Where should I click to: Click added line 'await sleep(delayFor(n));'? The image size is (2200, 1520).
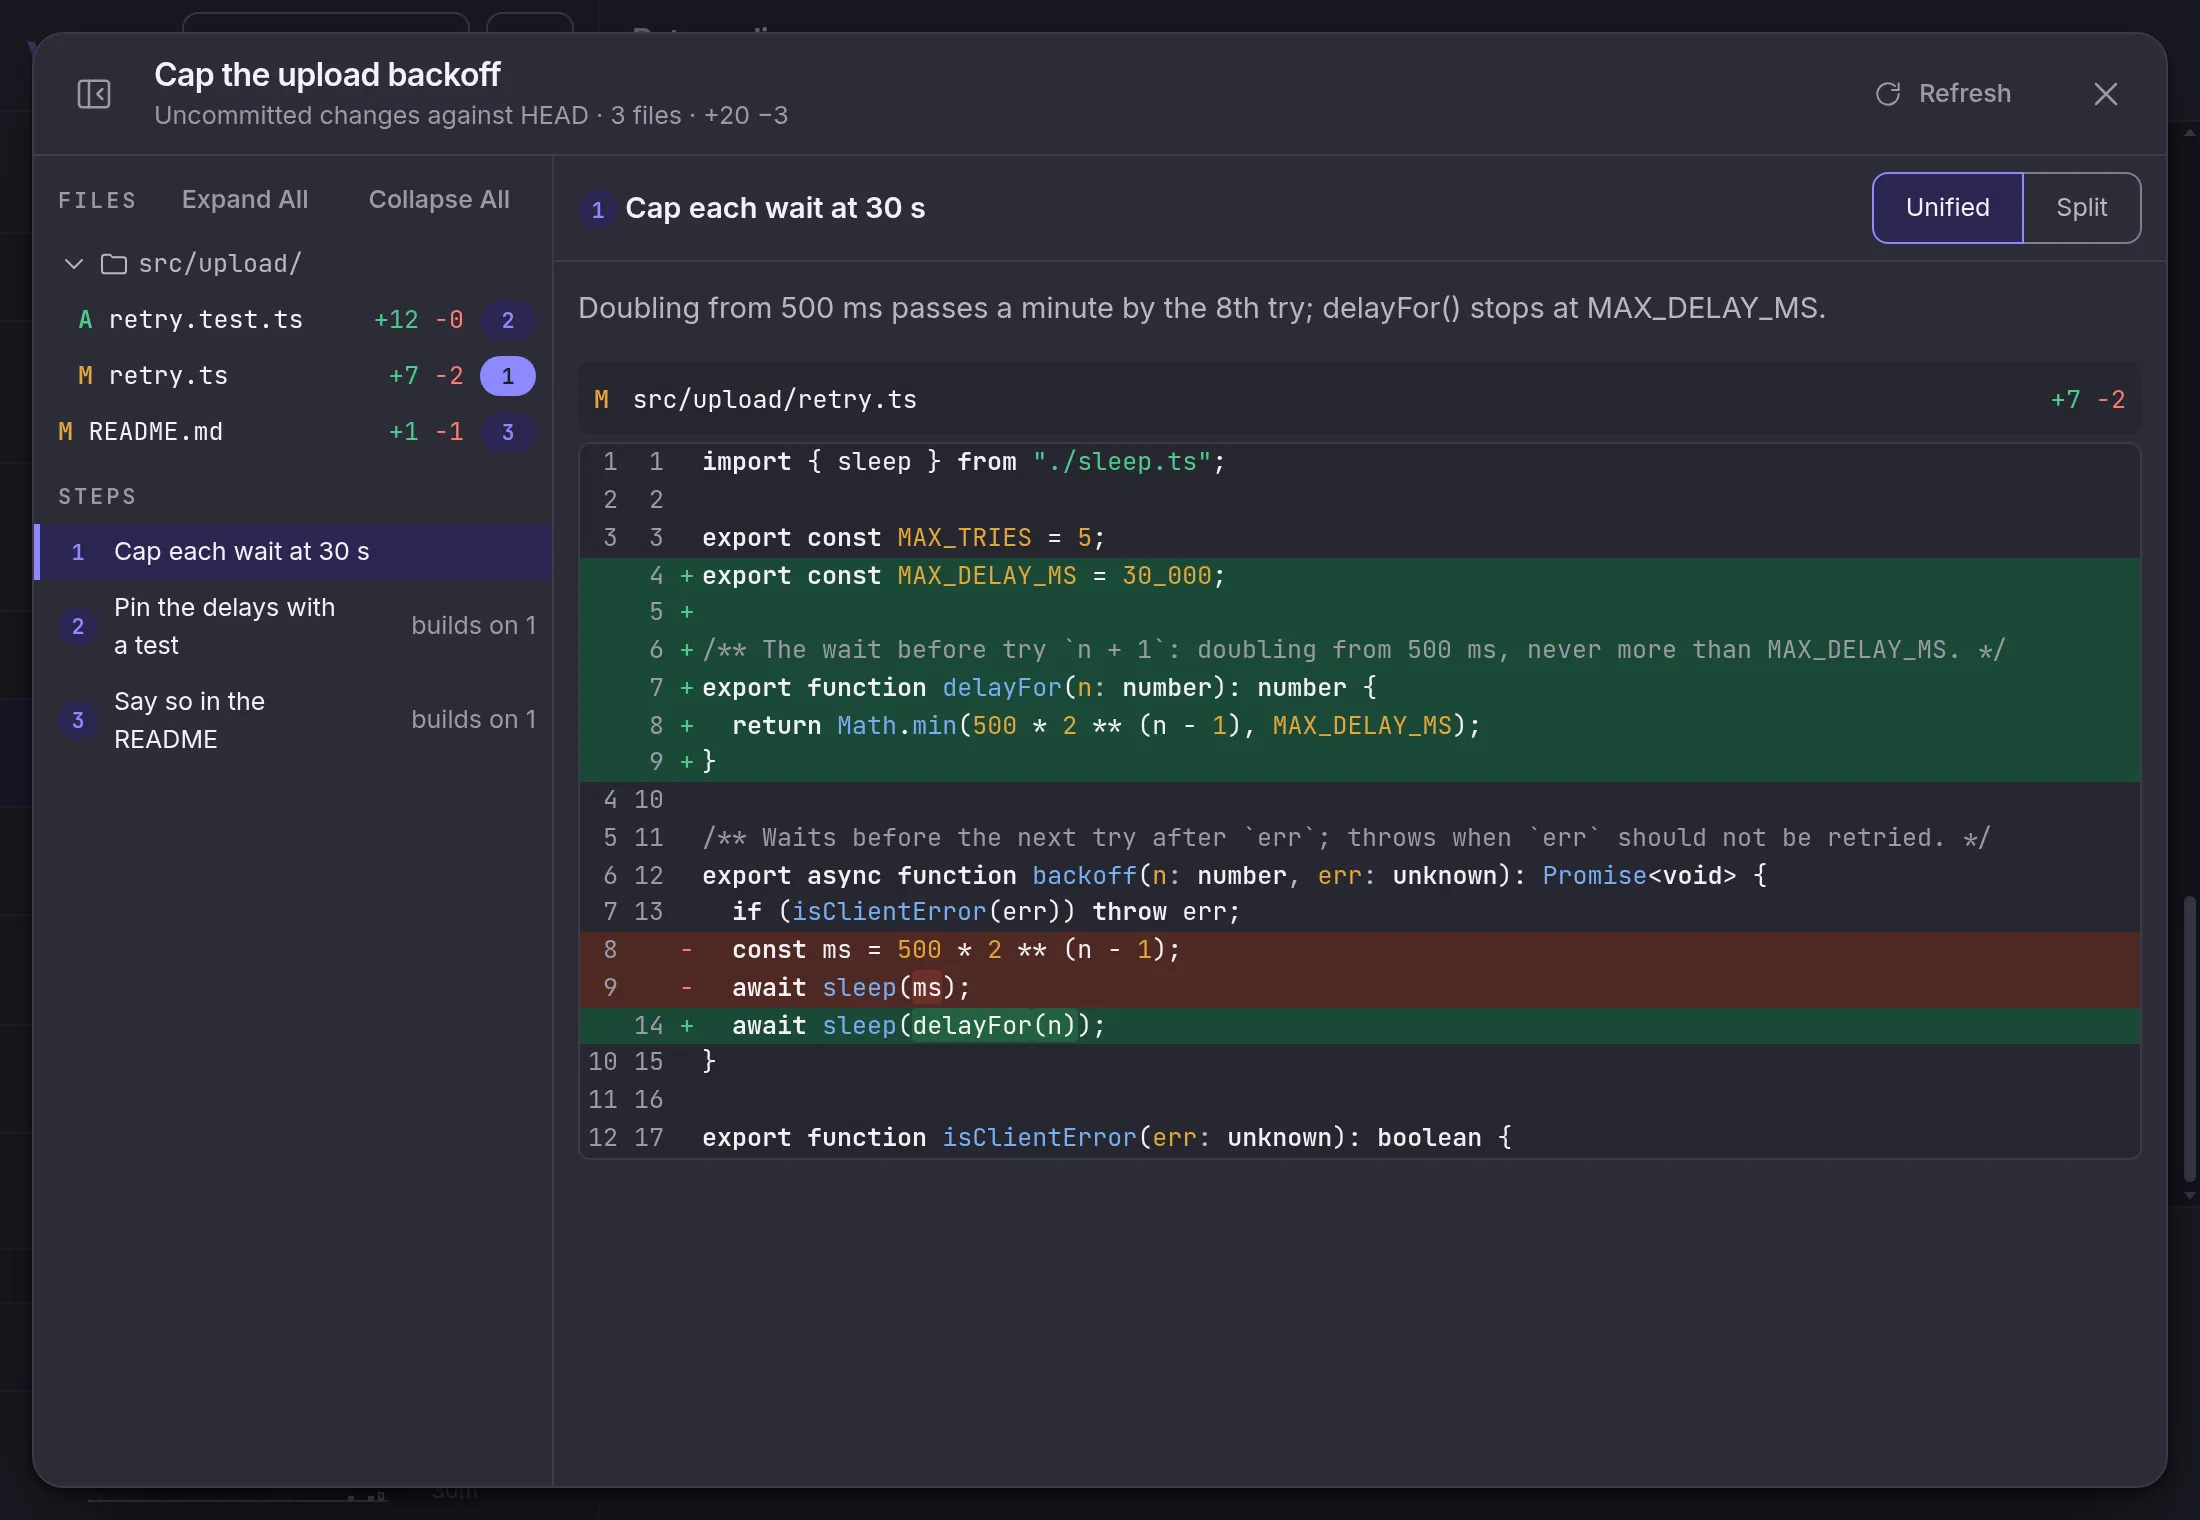[x=1360, y=1026]
